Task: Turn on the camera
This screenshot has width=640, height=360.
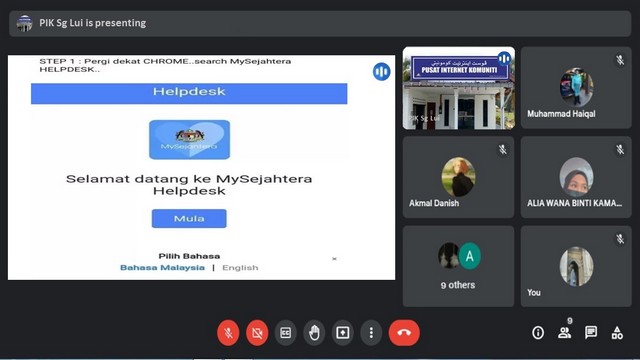Action: [257, 333]
